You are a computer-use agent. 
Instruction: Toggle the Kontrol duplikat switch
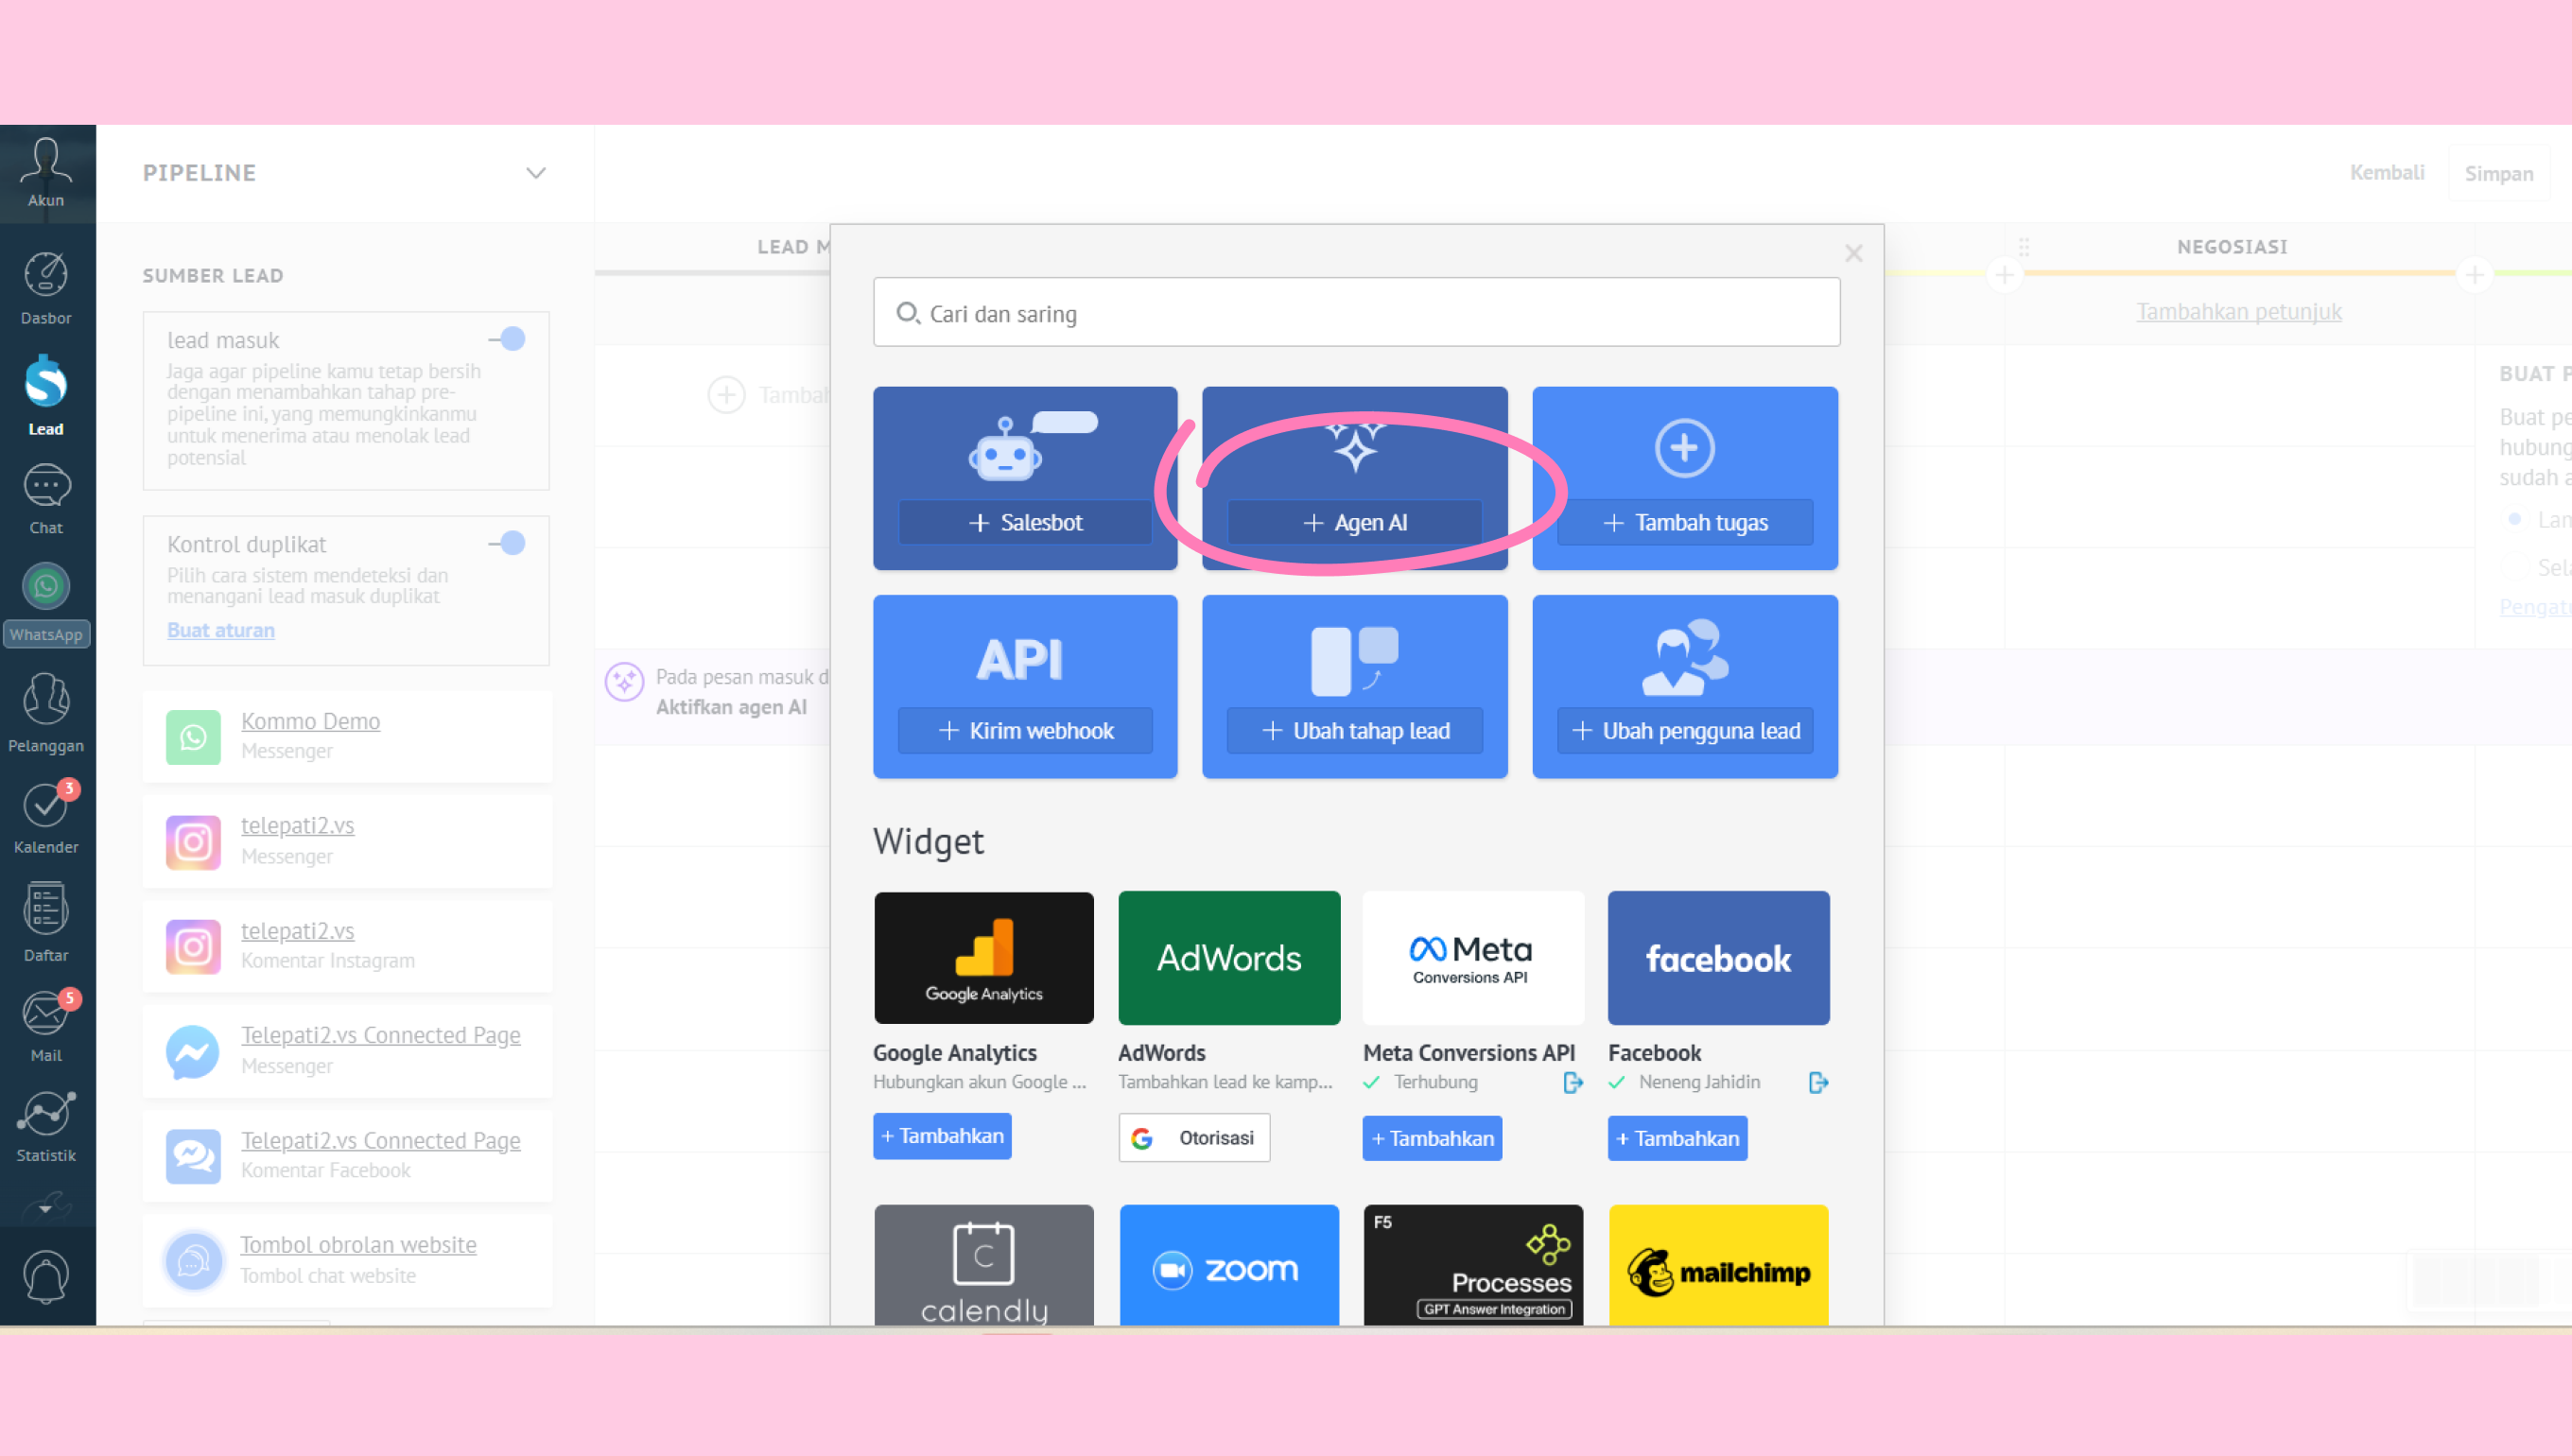click(x=508, y=543)
